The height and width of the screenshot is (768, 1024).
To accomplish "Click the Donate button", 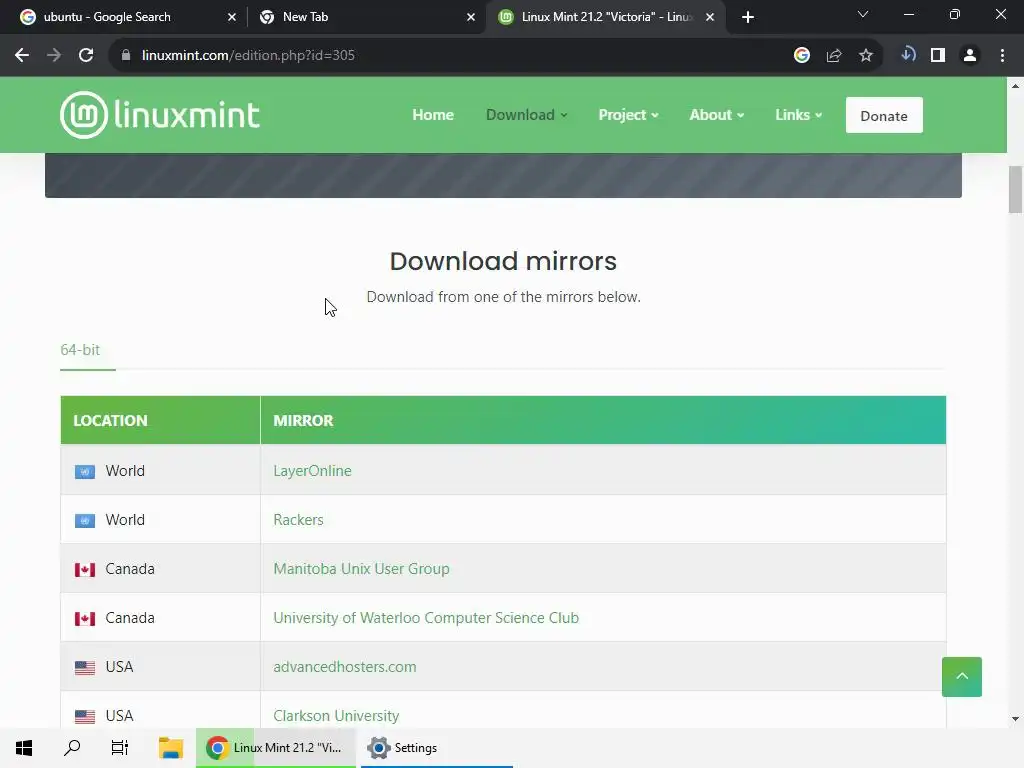I will 884,116.
